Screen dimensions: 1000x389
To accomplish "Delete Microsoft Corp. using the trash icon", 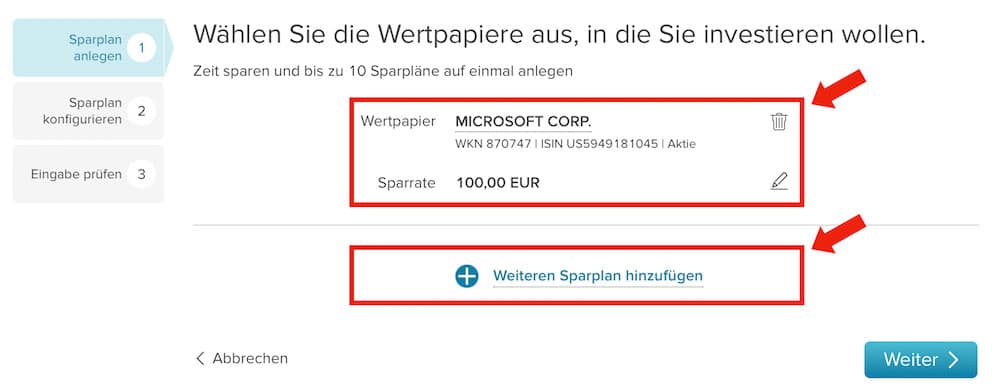I will pos(779,121).
